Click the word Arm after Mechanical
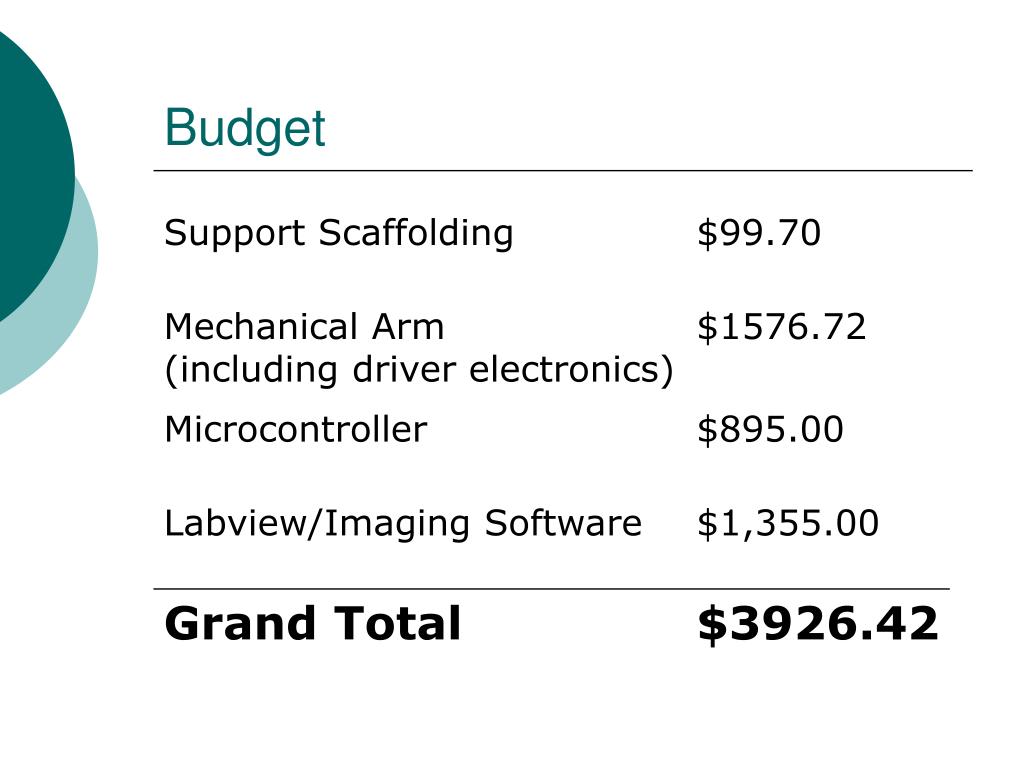This screenshot has height=768, width=1024. coord(408,327)
